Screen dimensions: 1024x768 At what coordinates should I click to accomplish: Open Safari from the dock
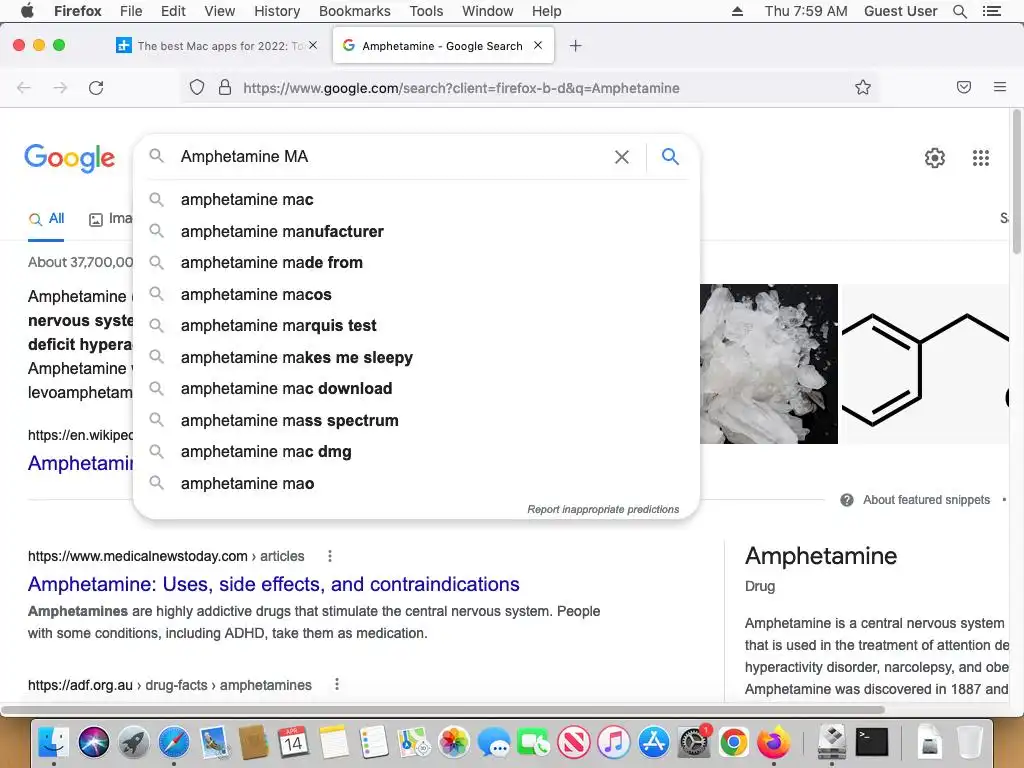coord(174,743)
